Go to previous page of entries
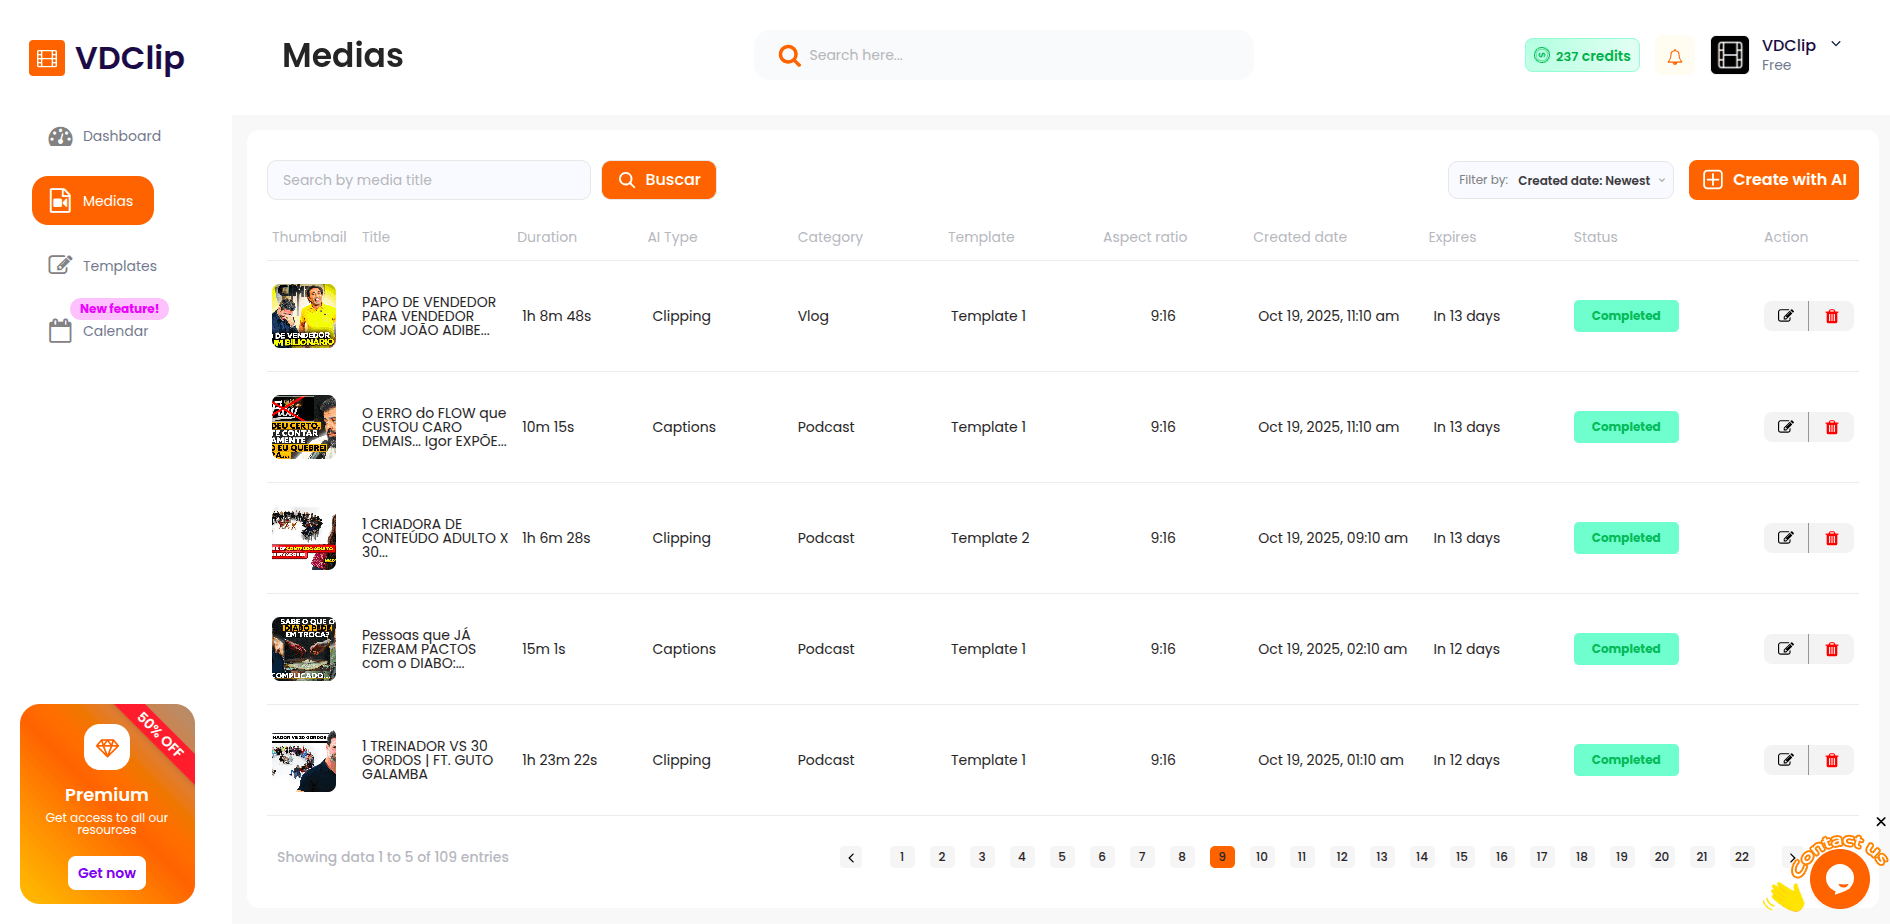The image size is (1890, 924). click(x=851, y=857)
